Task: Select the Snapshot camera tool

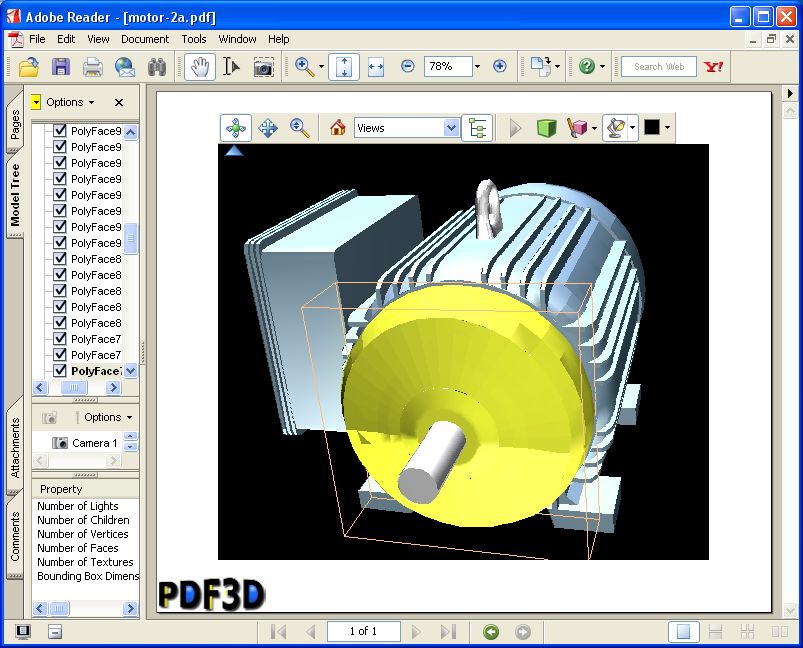Action: 263,67
